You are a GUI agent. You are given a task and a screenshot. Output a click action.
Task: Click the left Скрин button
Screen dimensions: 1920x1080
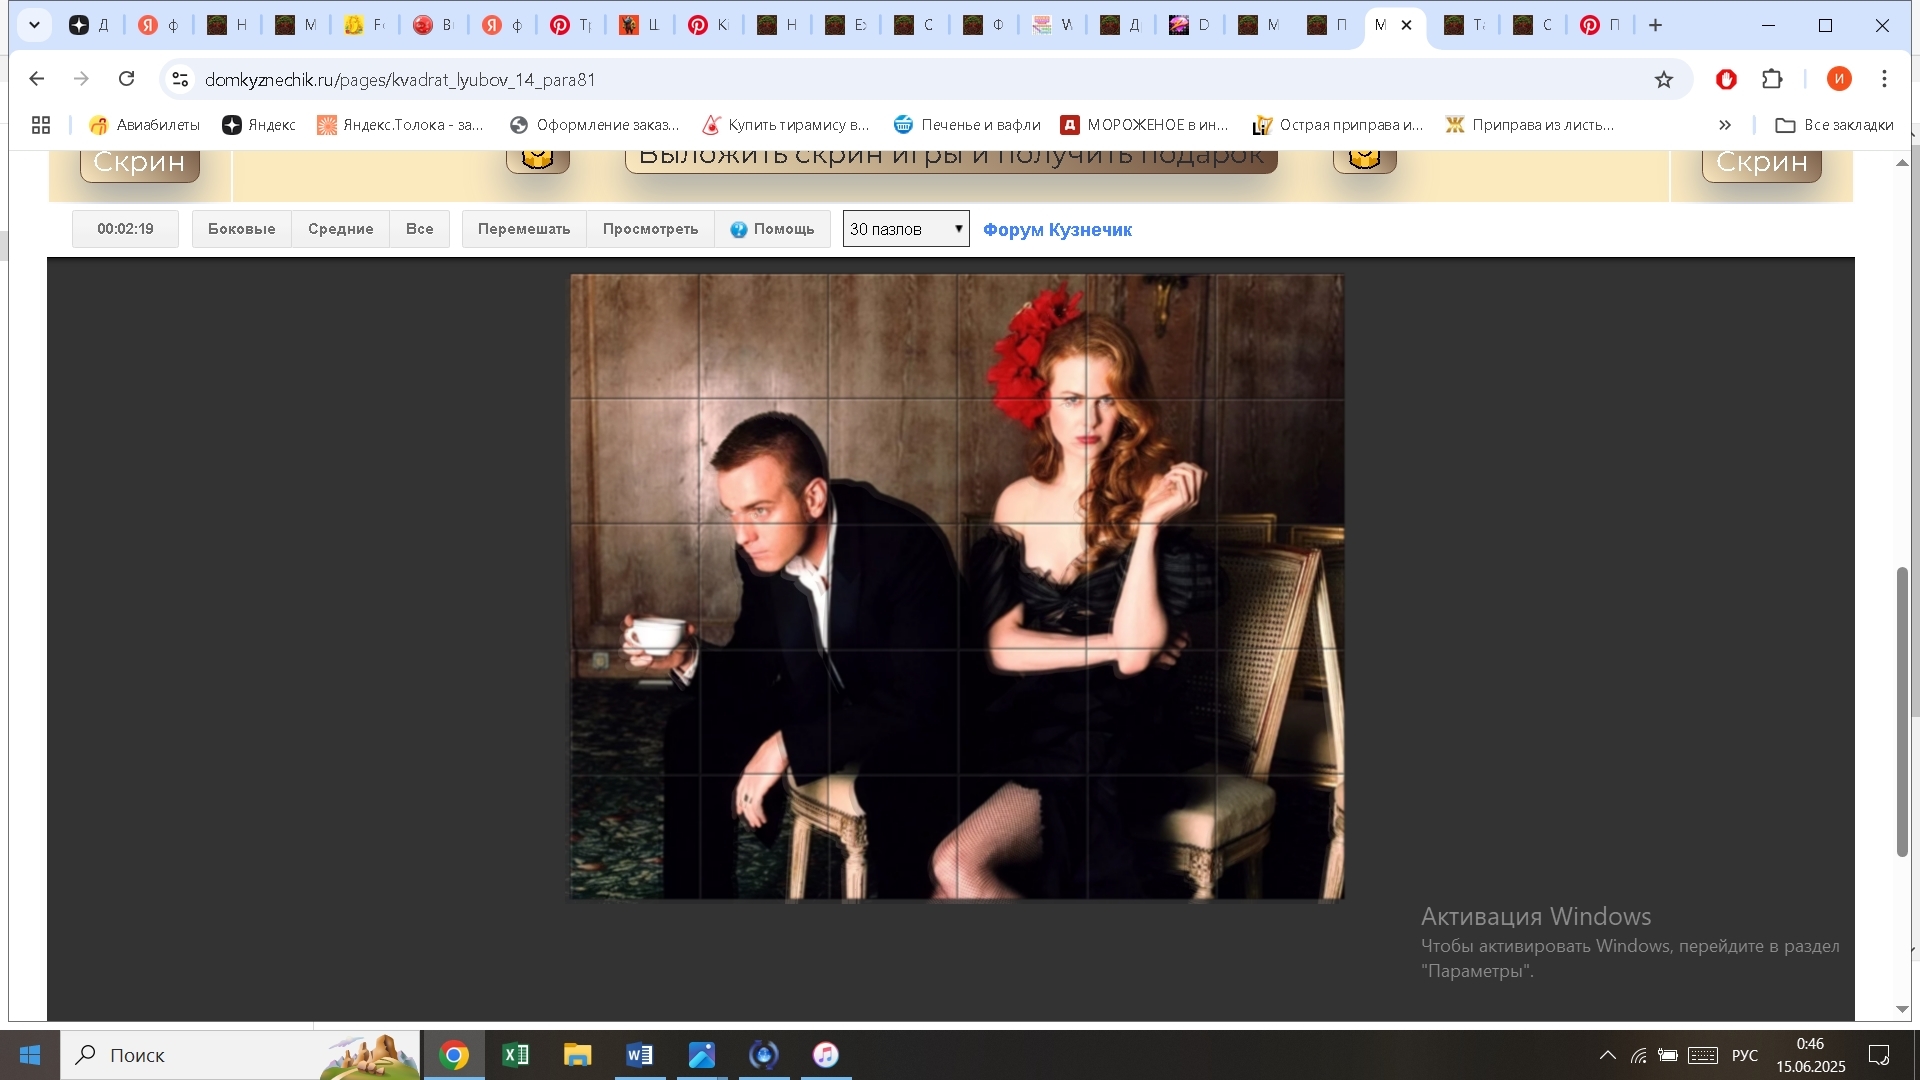[139, 165]
